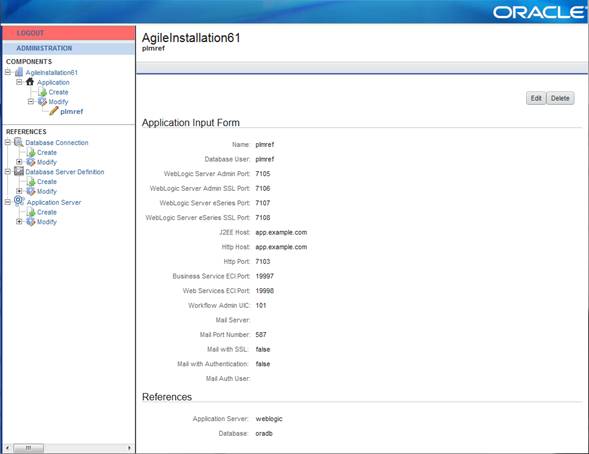This screenshot has height=454, width=589.
Task: Expand Modify under Database Server Definition
Action: point(19,191)
